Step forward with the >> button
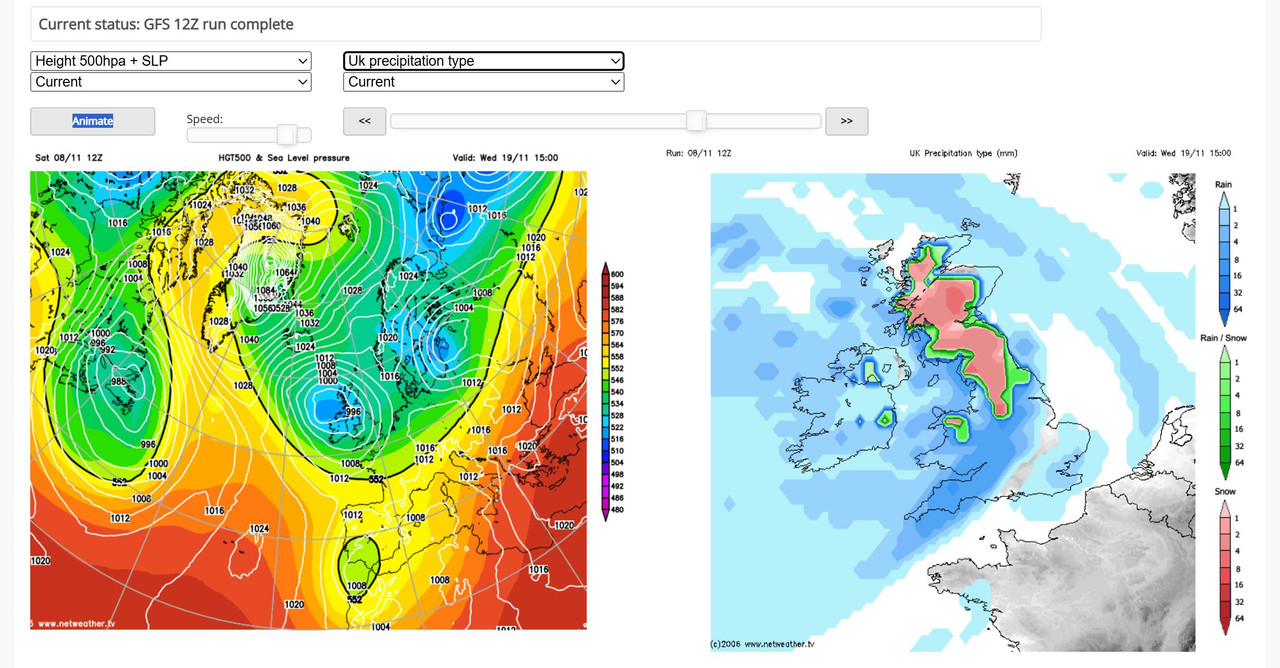Image resolution: width=1280 pixels, height=668 pixels. [x=847, y=121]
